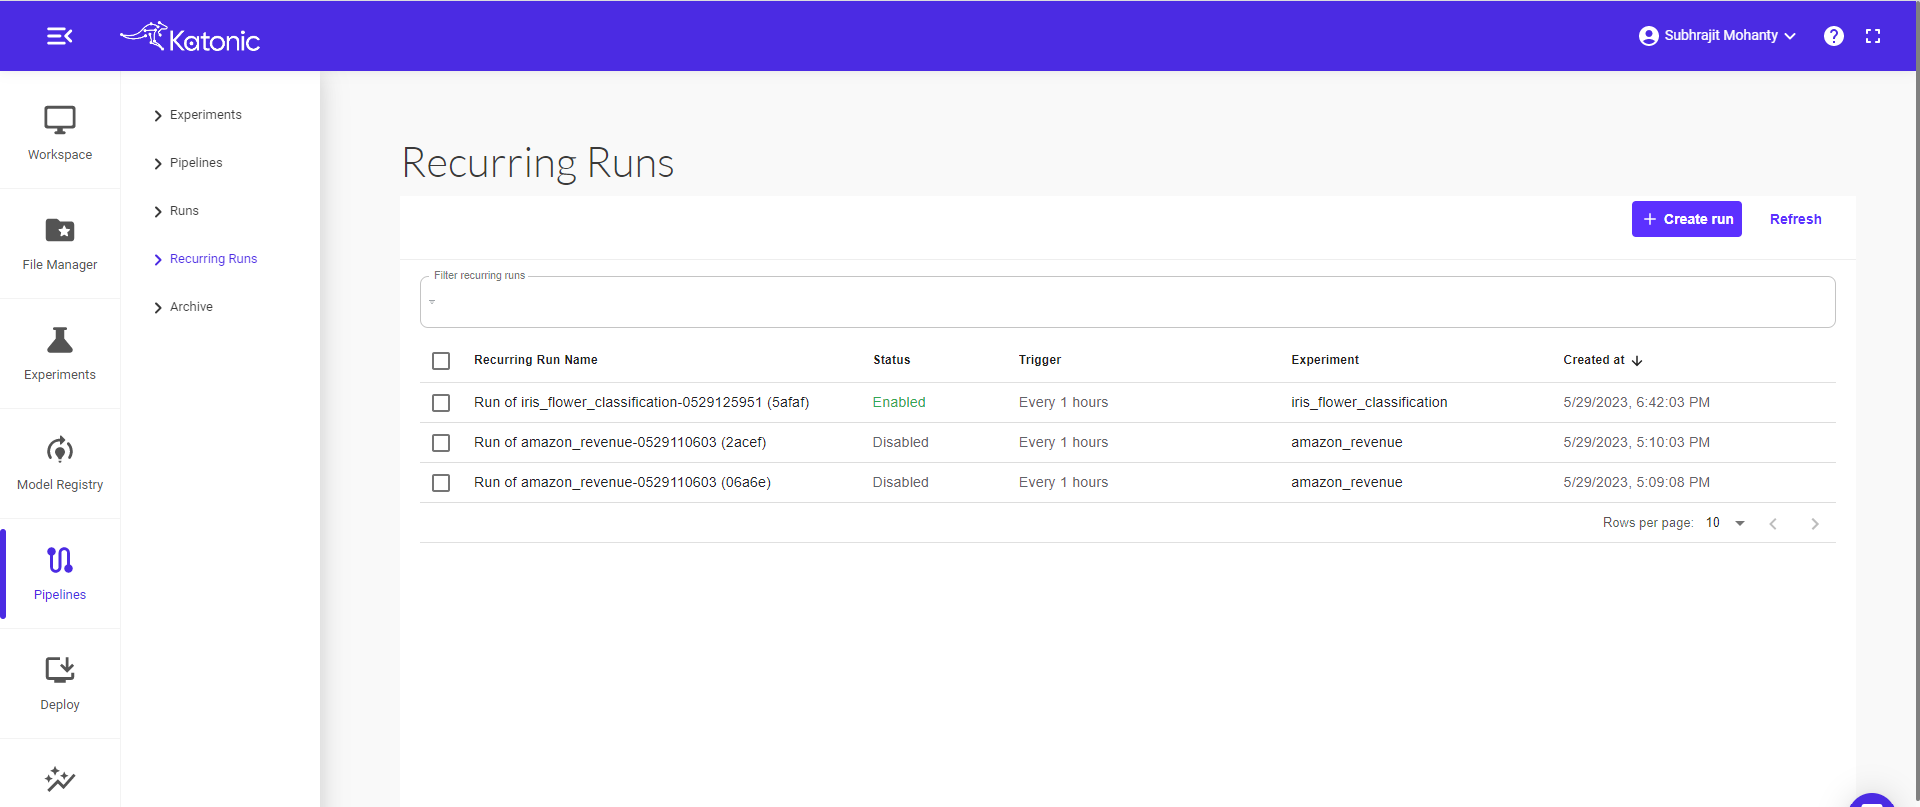Select the iris_flower_classification run checkbox
This screenshot has width=1920, height=807.
(x=441, y=403)
